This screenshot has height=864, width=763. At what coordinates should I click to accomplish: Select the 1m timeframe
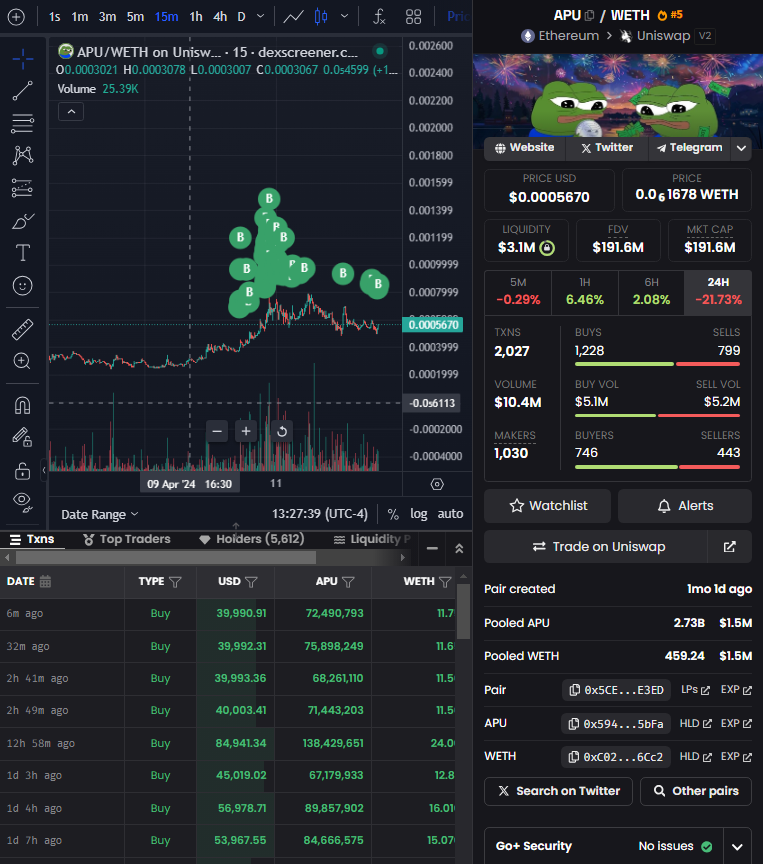click(x=80, y=17)
